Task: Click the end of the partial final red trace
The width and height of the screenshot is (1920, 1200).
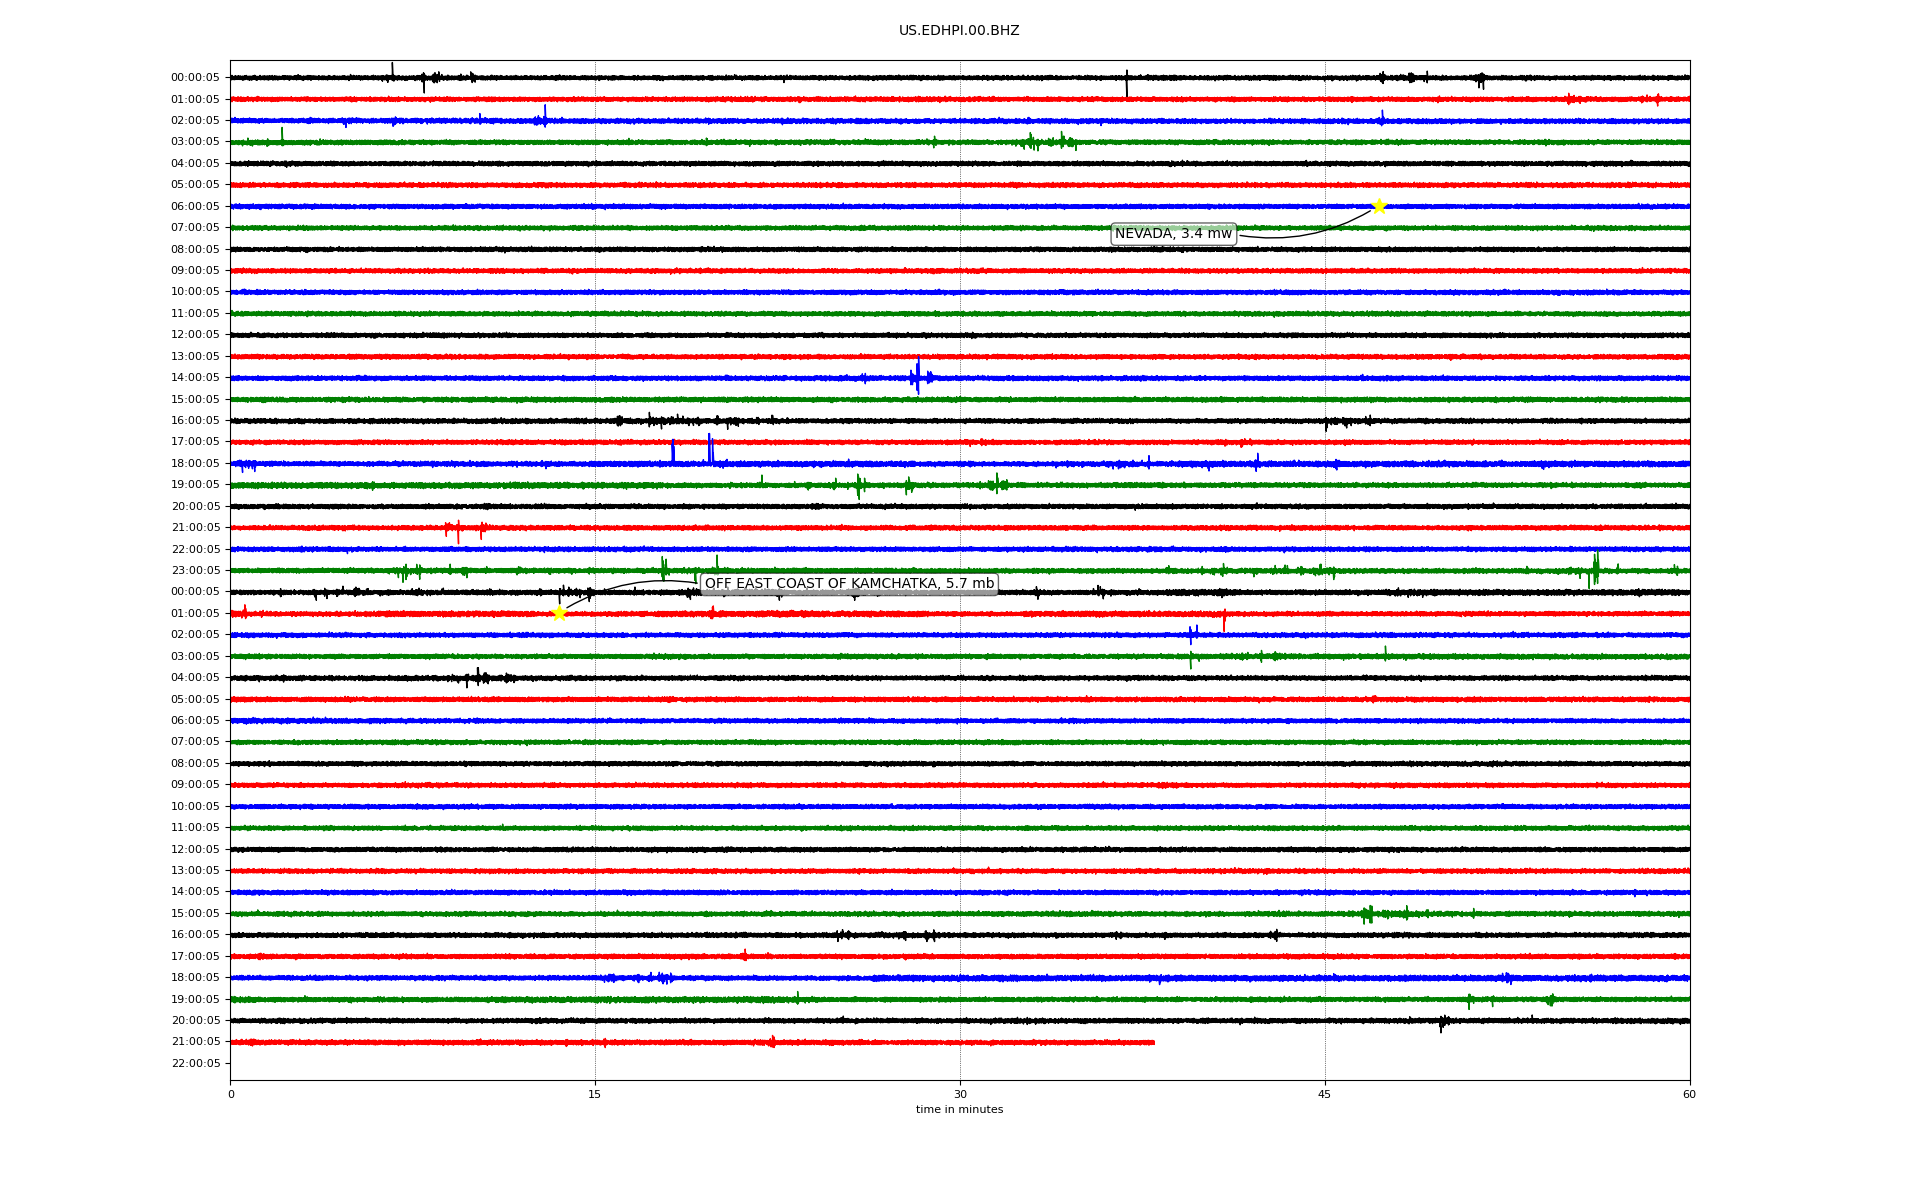Action: [x=1153, y=1042]
